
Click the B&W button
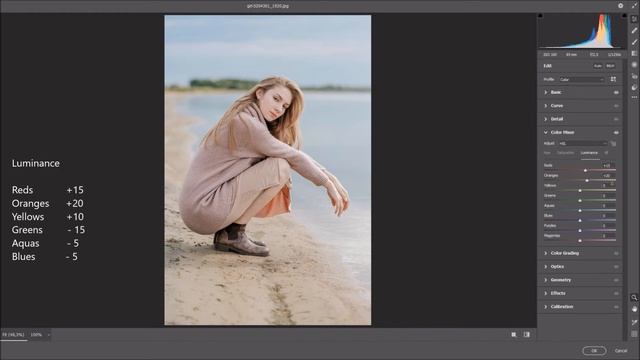click(x=610, y=66)
